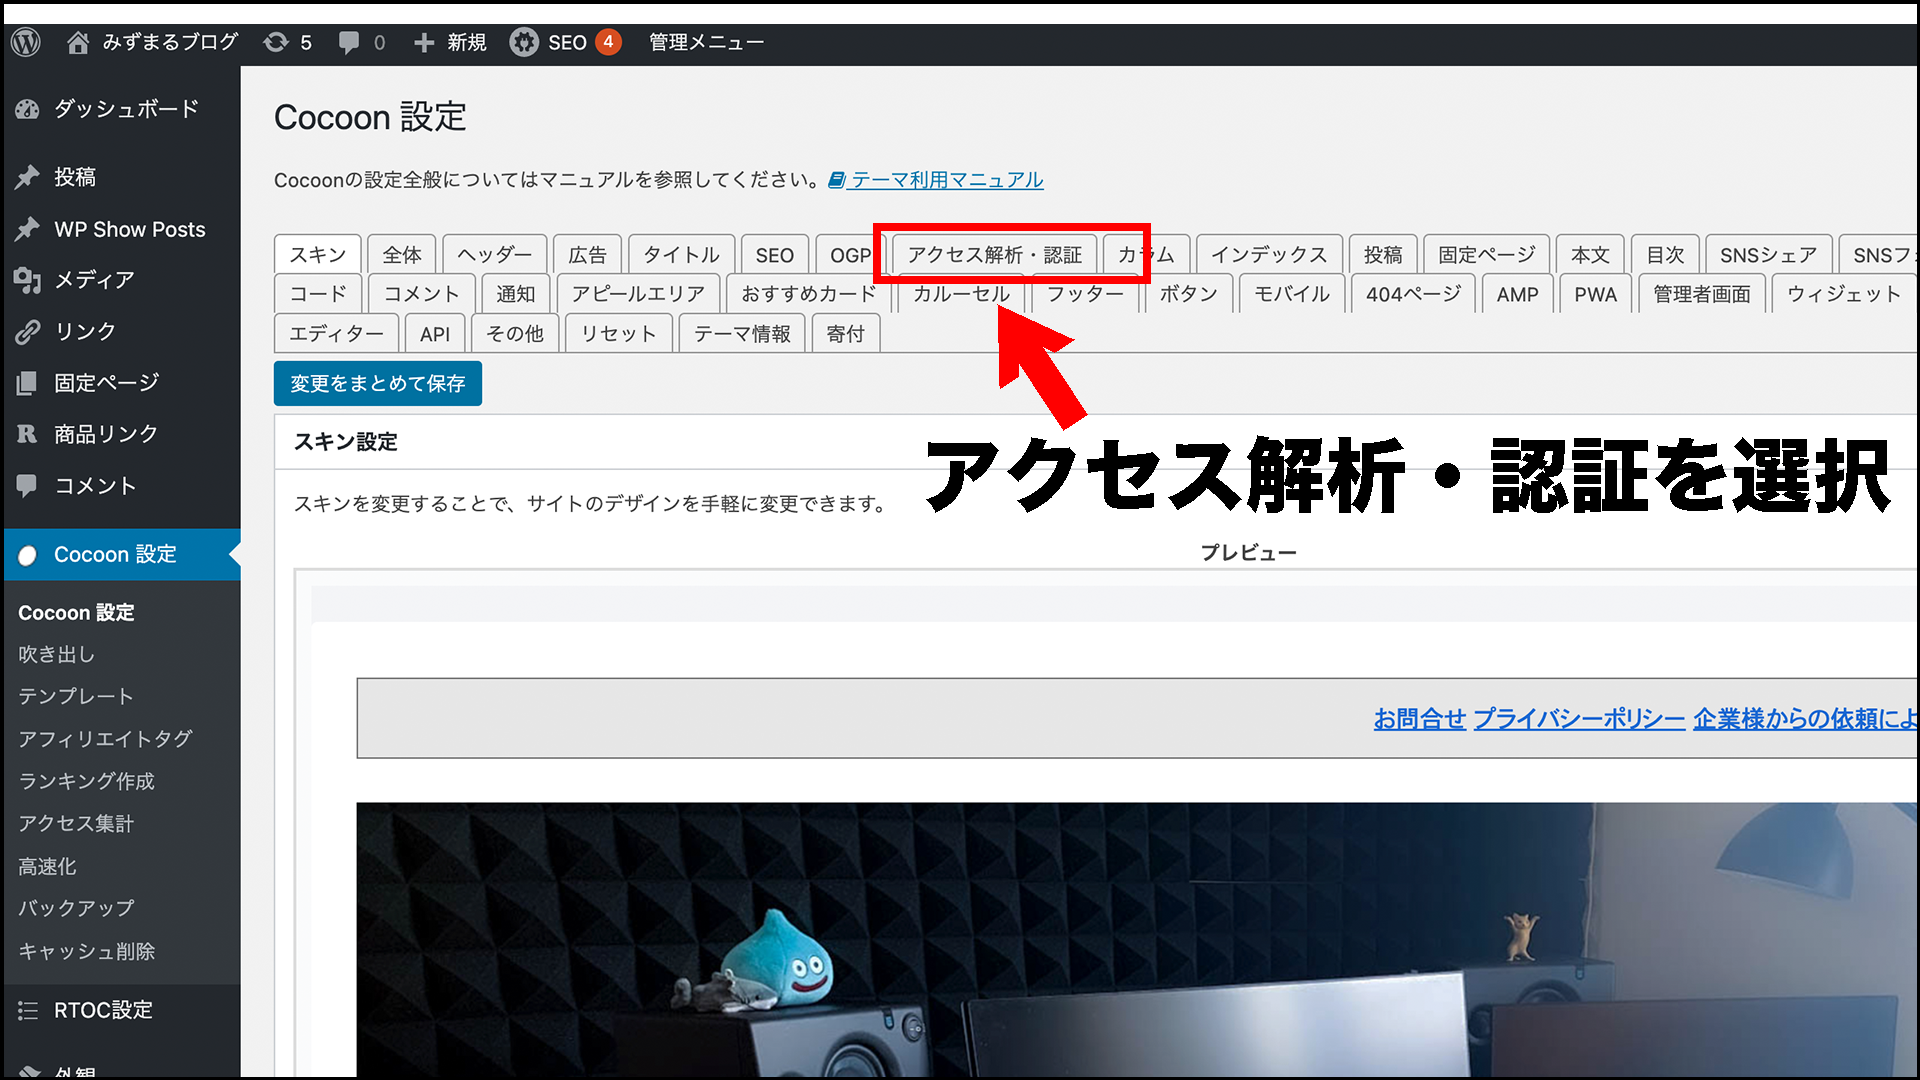The height and width of the screenshot is (1080, 1920).
Task: Click 変更をまとめて保存 button
Action: pyautogui.click(x=378, y=384)
